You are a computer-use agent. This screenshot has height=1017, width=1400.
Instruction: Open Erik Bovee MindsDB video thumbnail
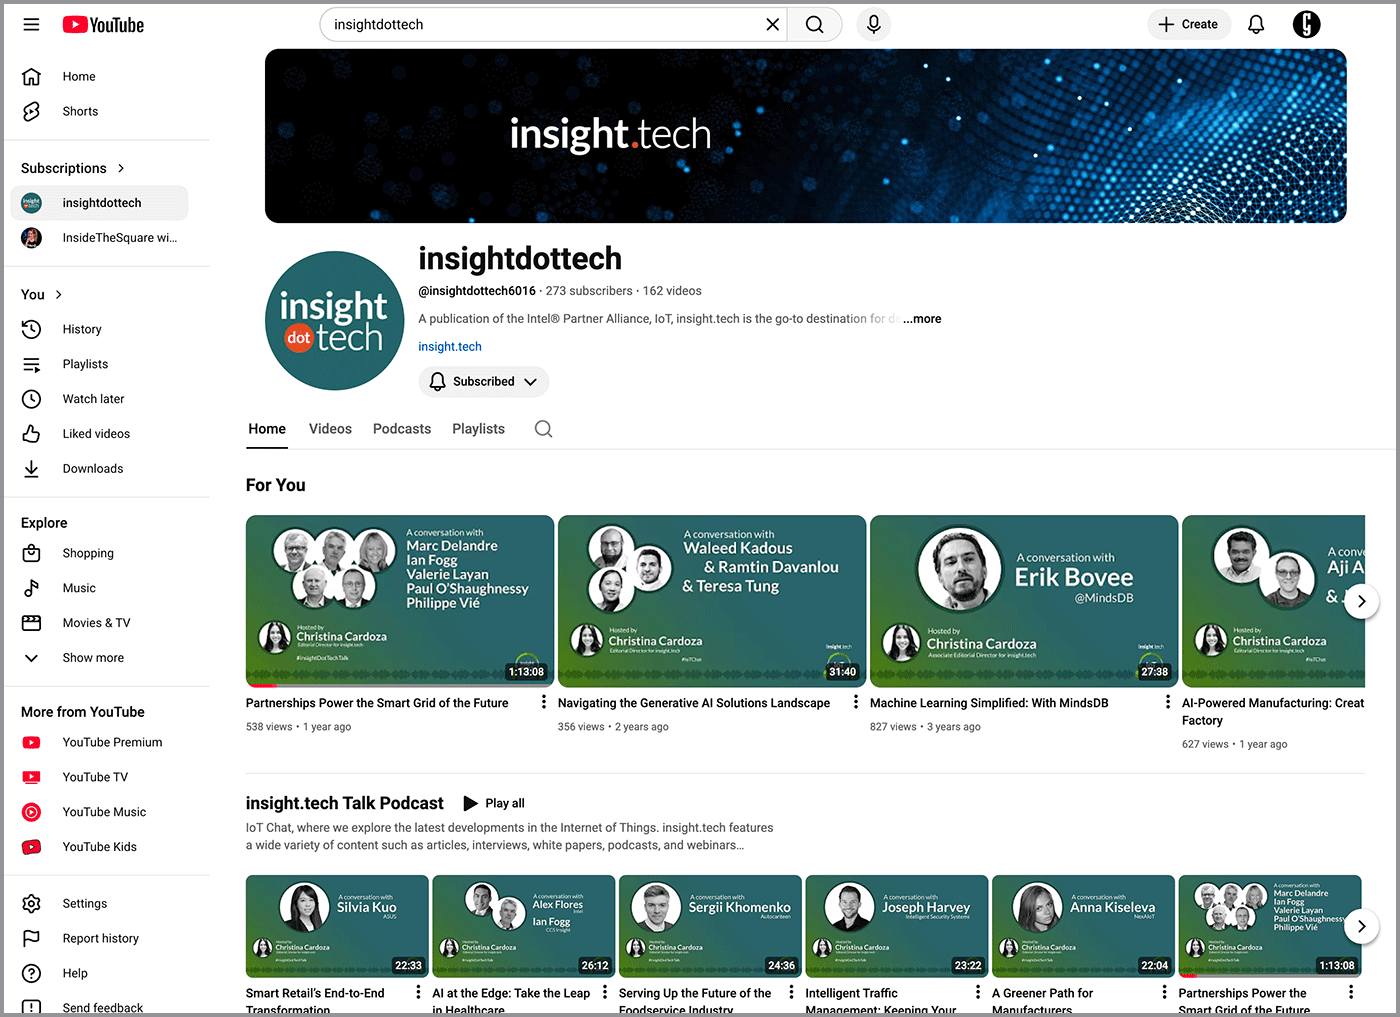1024,601
